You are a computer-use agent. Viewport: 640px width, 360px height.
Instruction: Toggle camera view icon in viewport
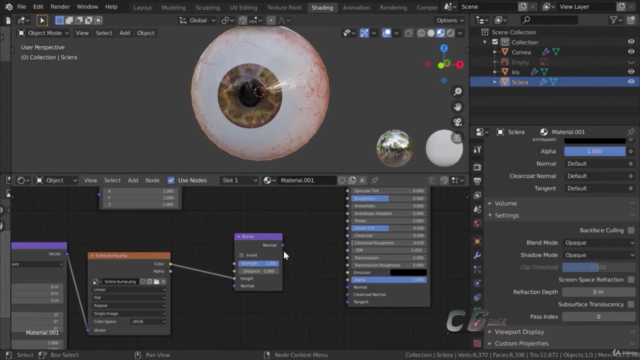[x=458, y=122]
